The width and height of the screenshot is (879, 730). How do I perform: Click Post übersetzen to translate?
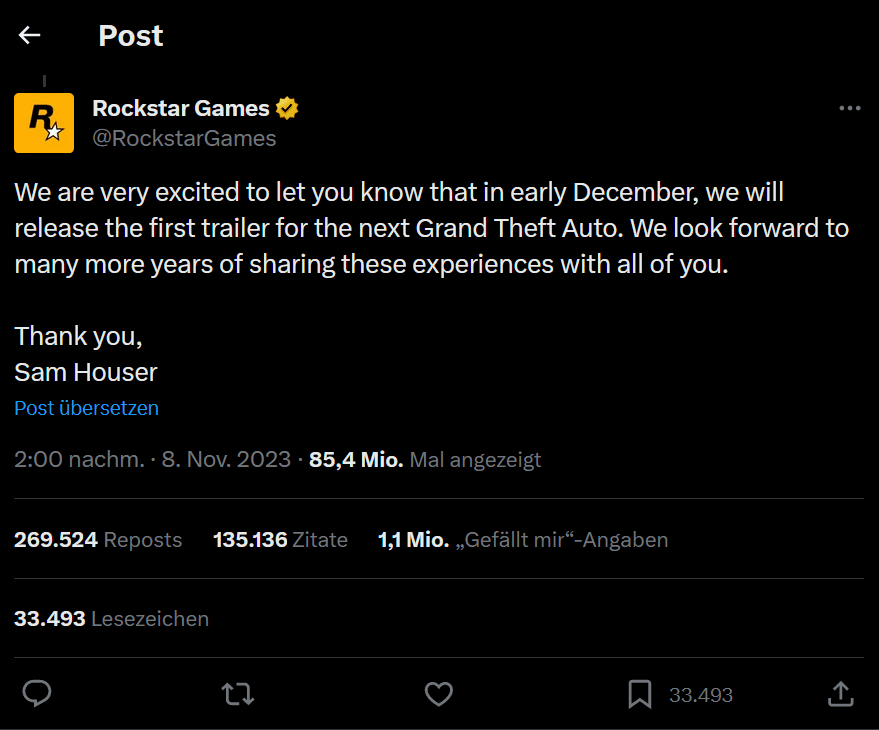[86, 408]
